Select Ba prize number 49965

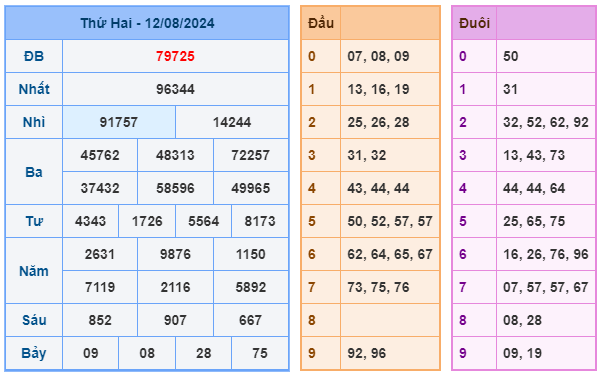251,188
